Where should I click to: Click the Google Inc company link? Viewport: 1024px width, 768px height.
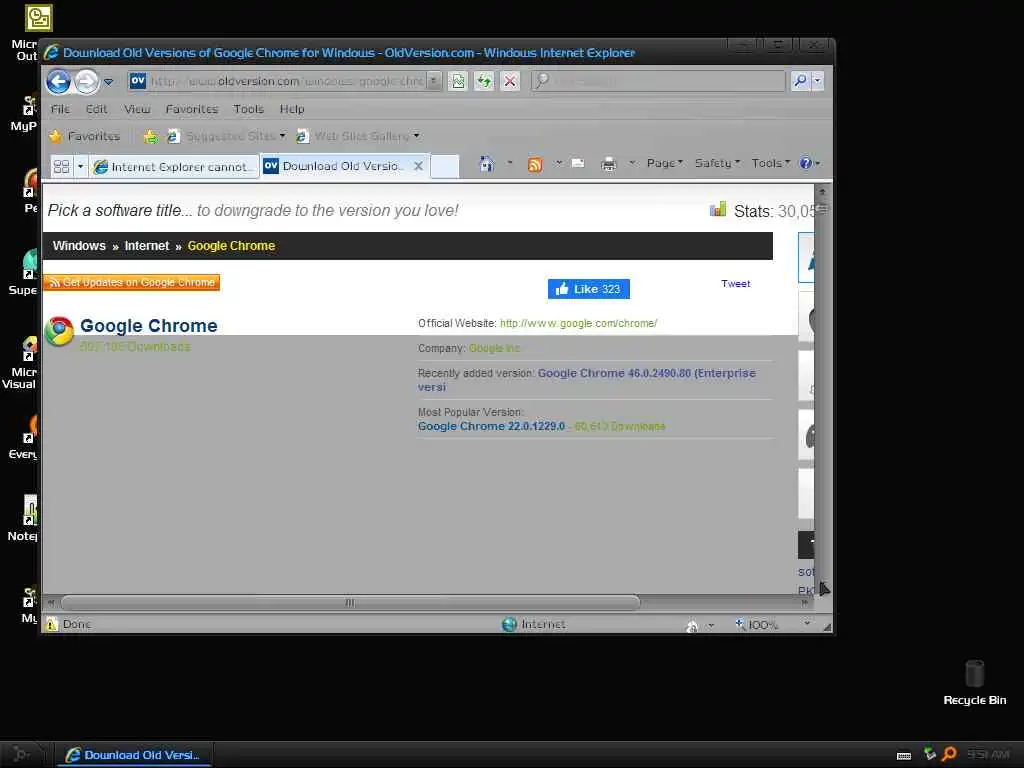click(494, 348)
